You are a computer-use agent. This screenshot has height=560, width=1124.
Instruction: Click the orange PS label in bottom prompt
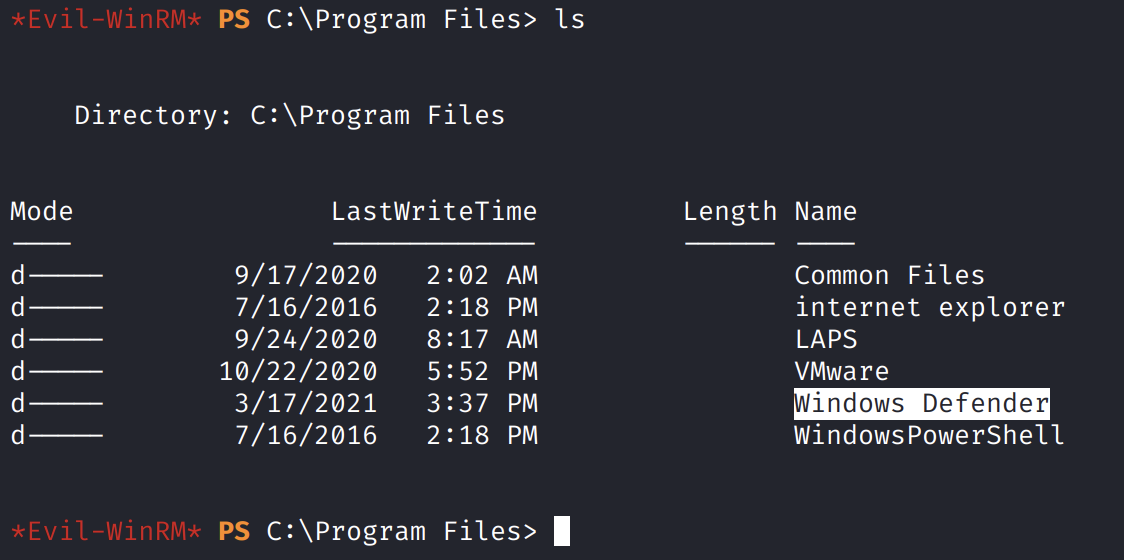pyautogui.click(x=234, y=531)
